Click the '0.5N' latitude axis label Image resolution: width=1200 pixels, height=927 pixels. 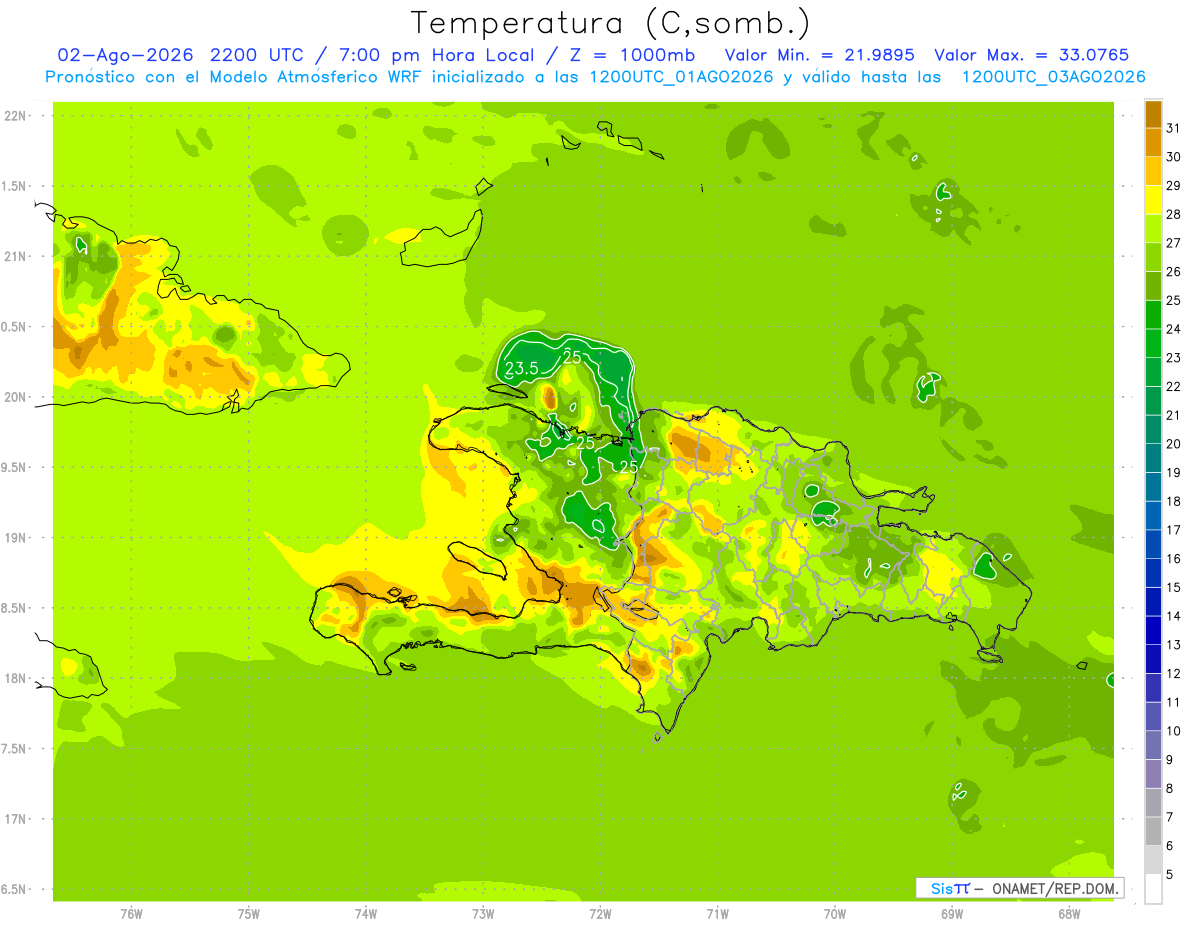point(15,327)
